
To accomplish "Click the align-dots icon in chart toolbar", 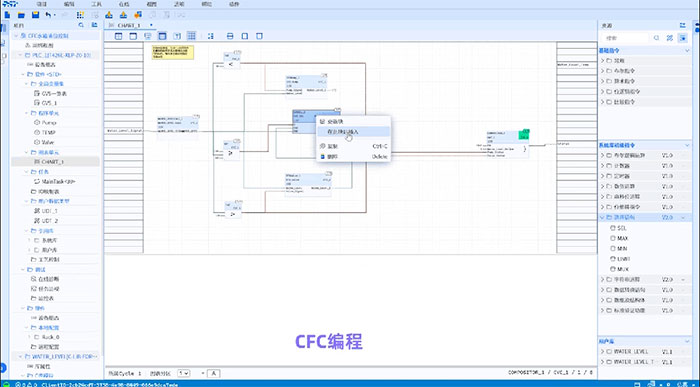I will tap(211, 36).
